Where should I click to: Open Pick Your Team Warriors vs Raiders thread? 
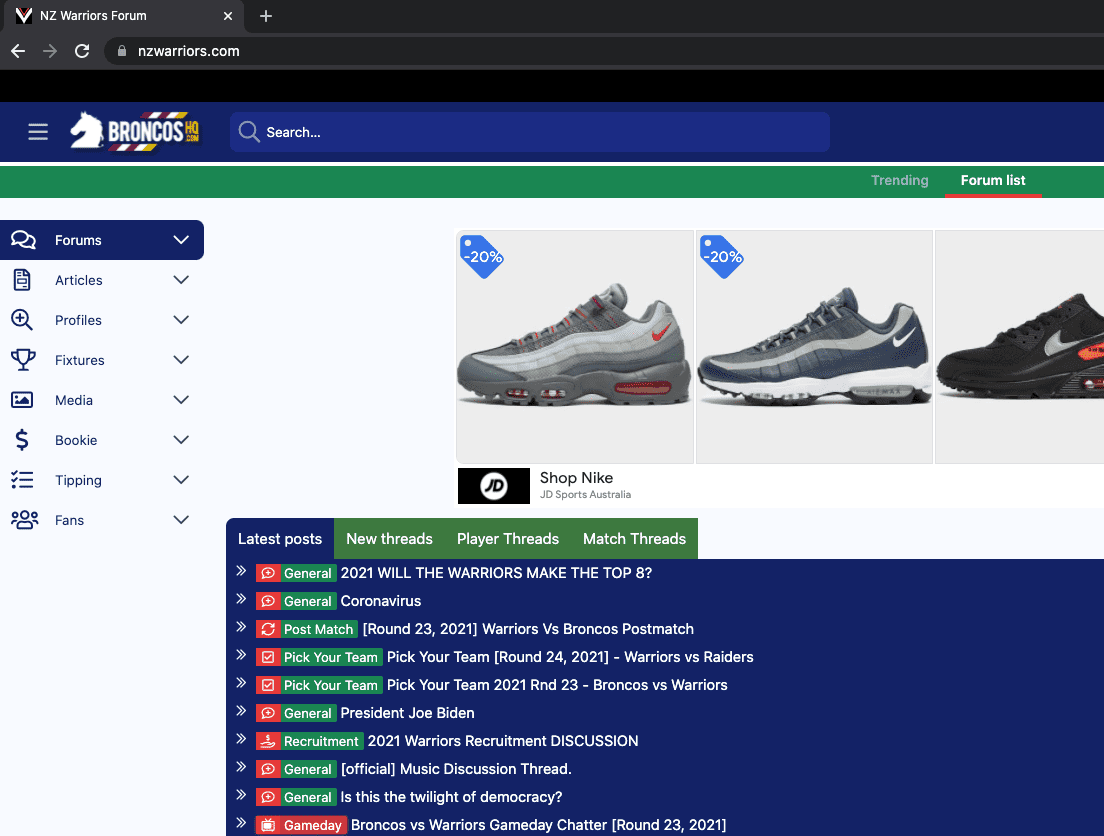pyautogui.click(x=570, y=657)
